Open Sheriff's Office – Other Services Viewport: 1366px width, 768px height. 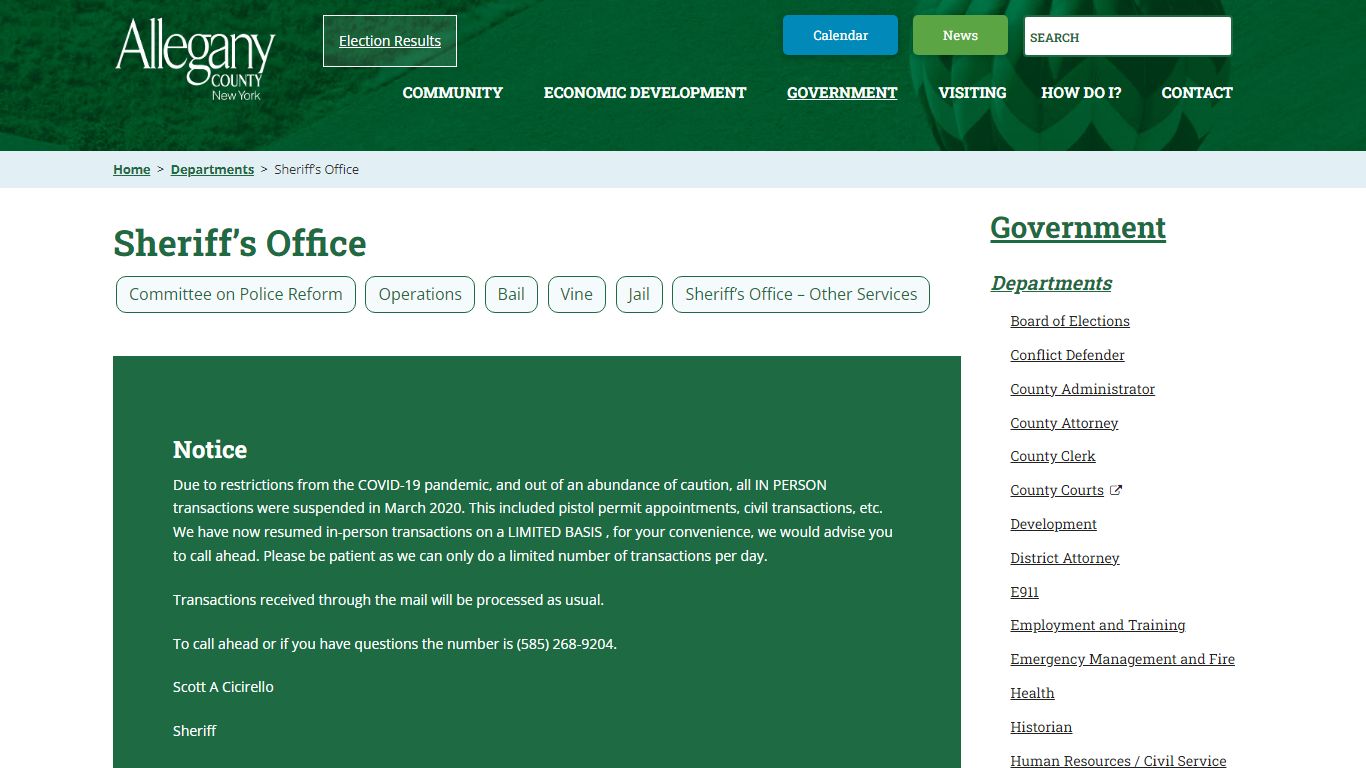tap(801, 294)
